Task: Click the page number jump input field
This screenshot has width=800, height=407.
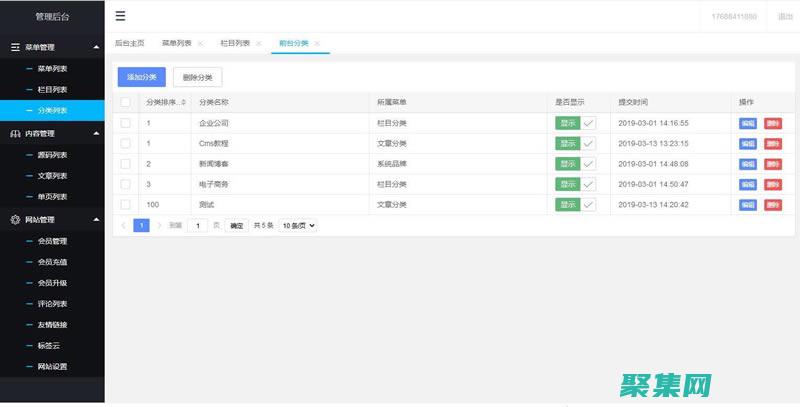Action: tap(198, 226)
